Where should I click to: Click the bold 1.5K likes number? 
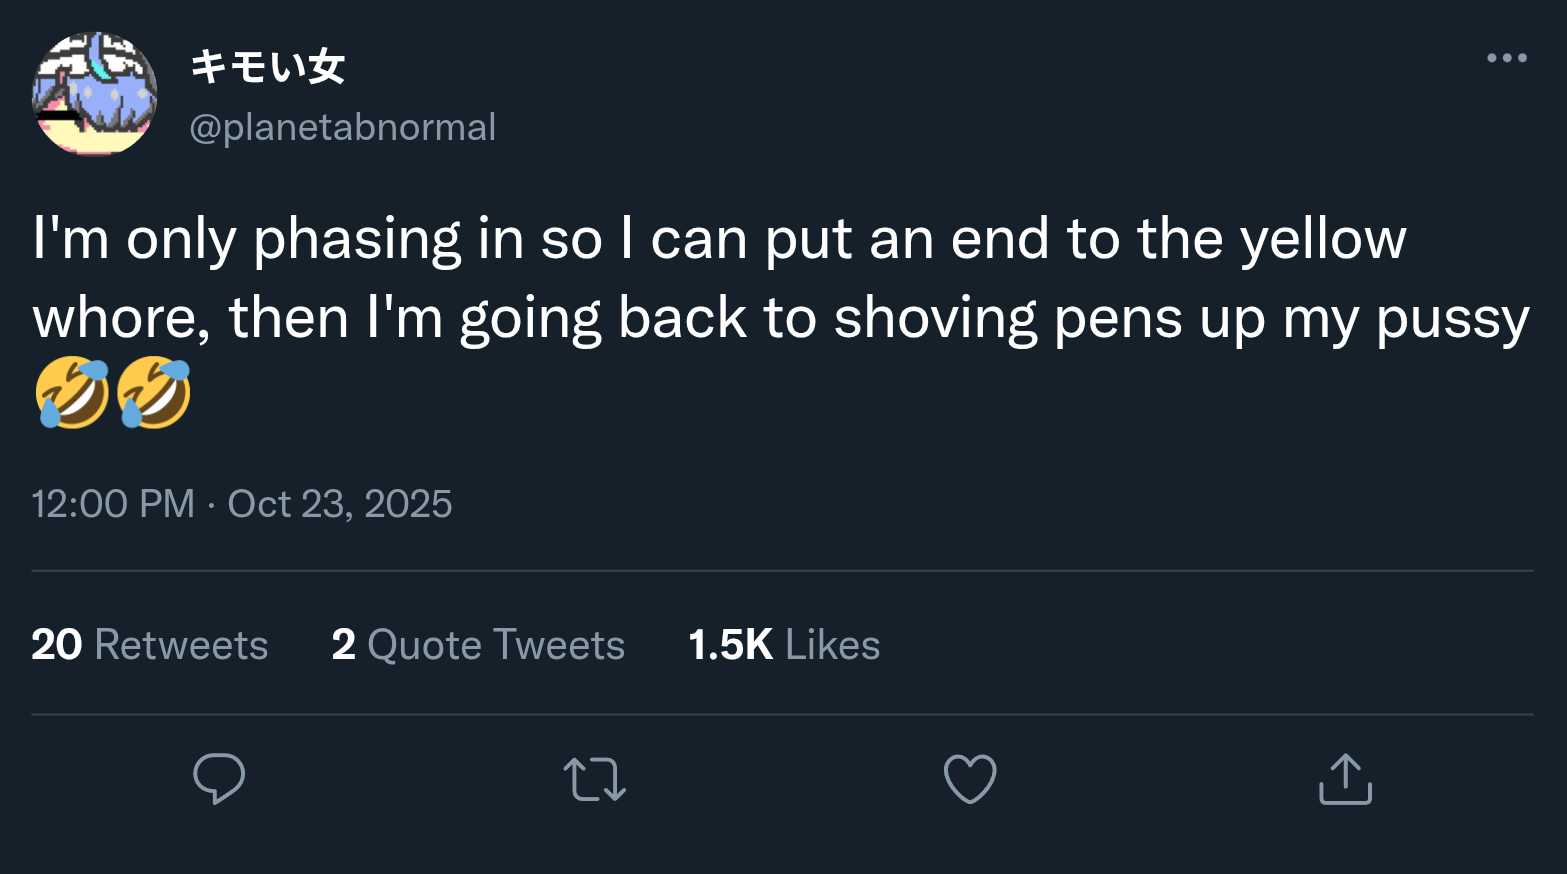tap(730, 645)
